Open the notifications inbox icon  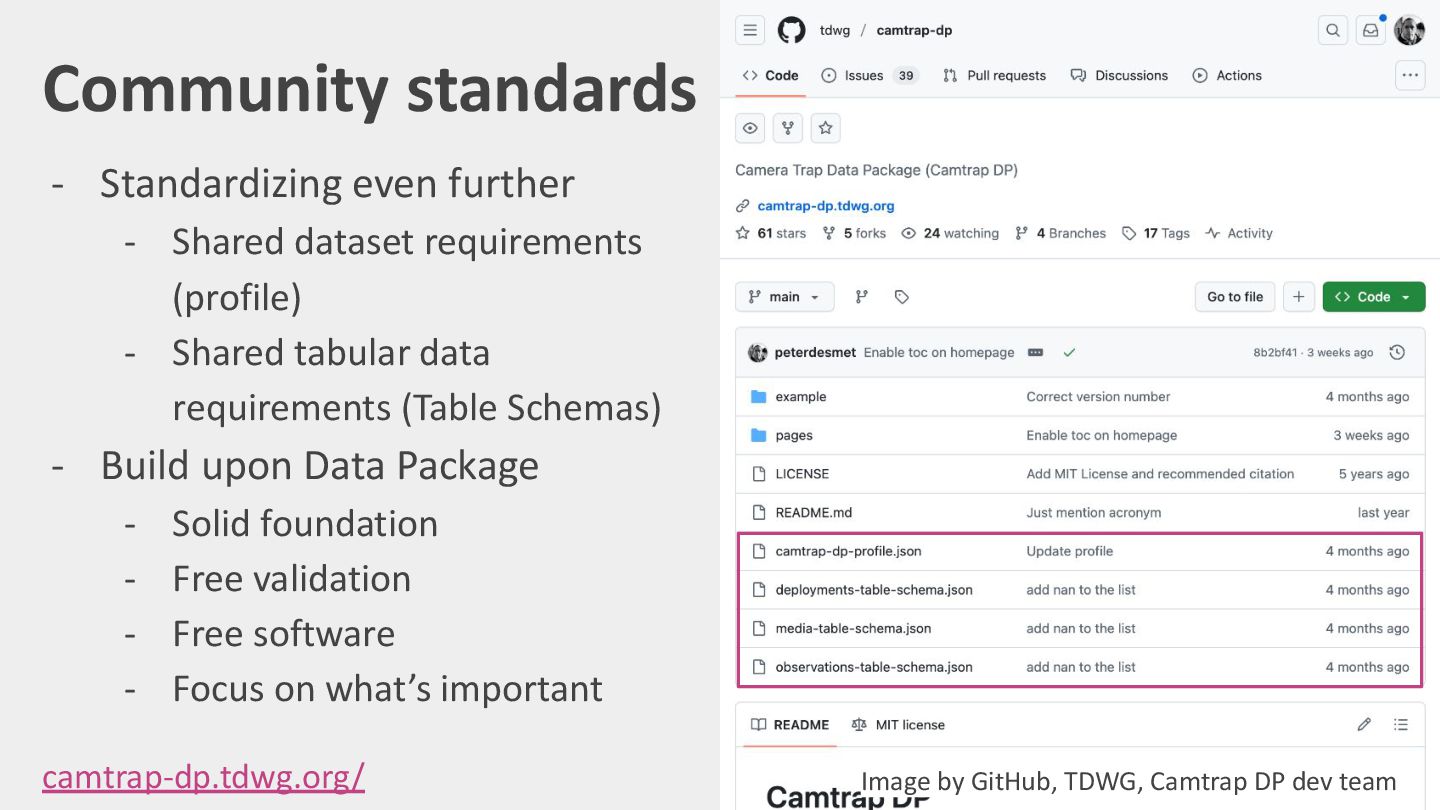pyautogui.click(x=1371, y=30)
